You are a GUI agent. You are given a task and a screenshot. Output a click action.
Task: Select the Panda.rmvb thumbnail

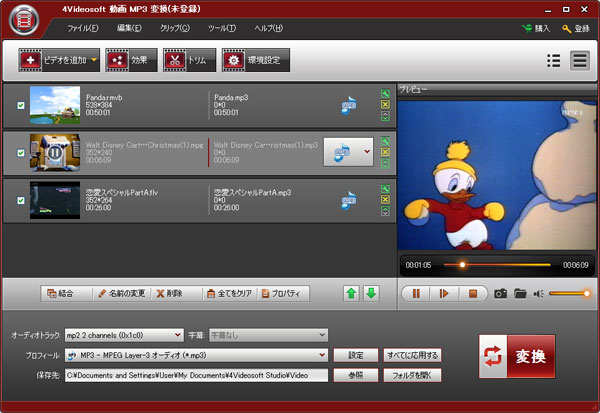(x=55, y=105)
